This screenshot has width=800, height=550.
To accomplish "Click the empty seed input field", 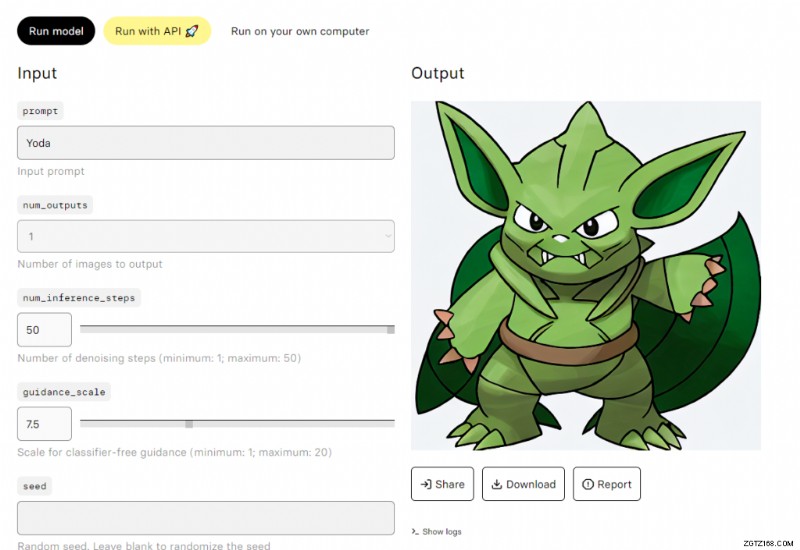I will pos(206,518).
